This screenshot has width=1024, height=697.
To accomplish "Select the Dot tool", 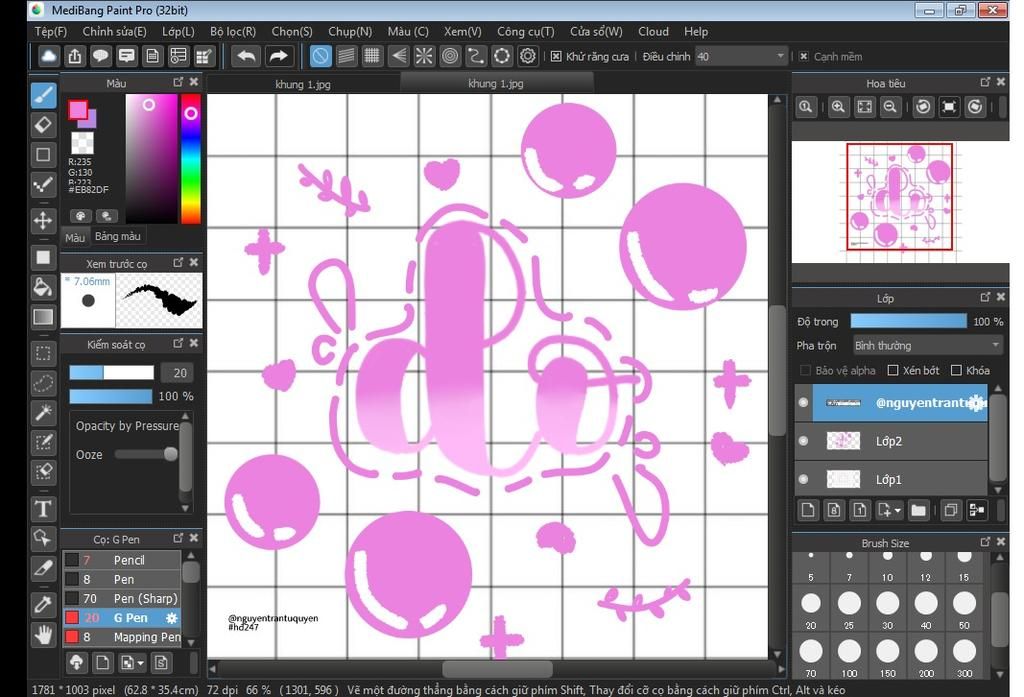I will click(x=43, y=185).
